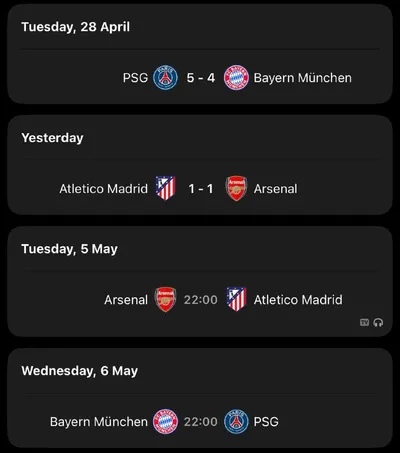
Task: Open the 5 - 4 score result
Action: pyautogui.click(x=201, y=78)
